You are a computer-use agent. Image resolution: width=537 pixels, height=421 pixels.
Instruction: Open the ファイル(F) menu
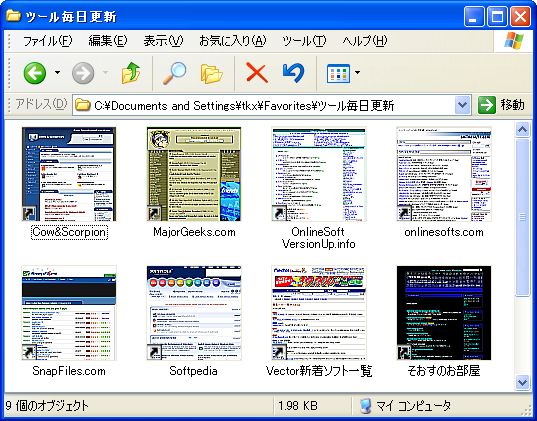pos(47,41)
